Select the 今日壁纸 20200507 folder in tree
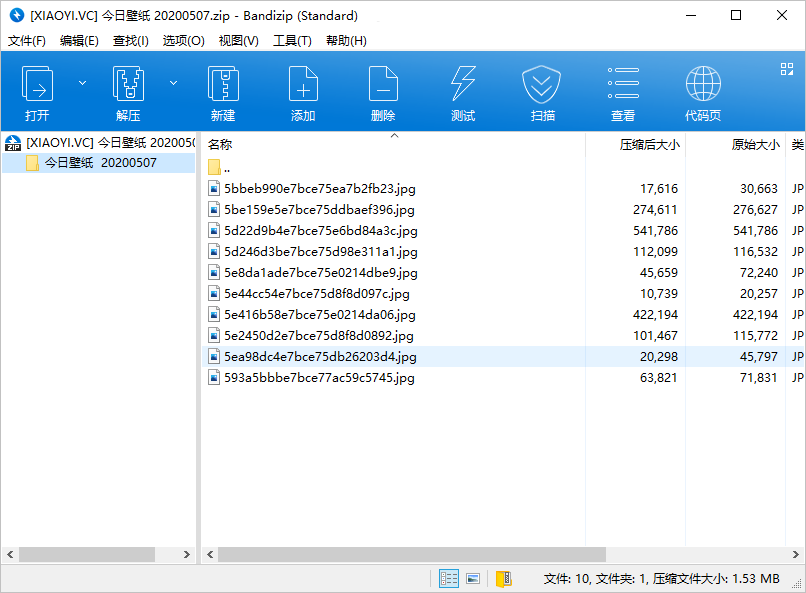 100,163
